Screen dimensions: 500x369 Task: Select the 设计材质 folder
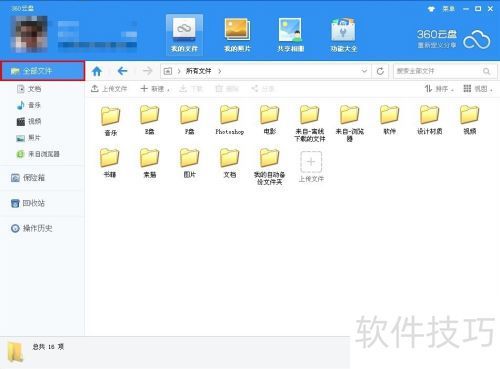[x=430, y=120]
